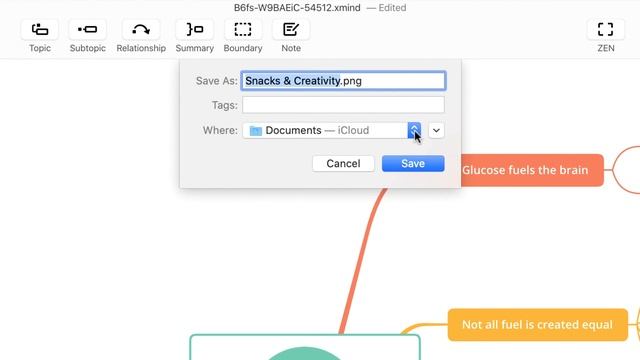Expand the save dialog with chevron

point(436,131)
